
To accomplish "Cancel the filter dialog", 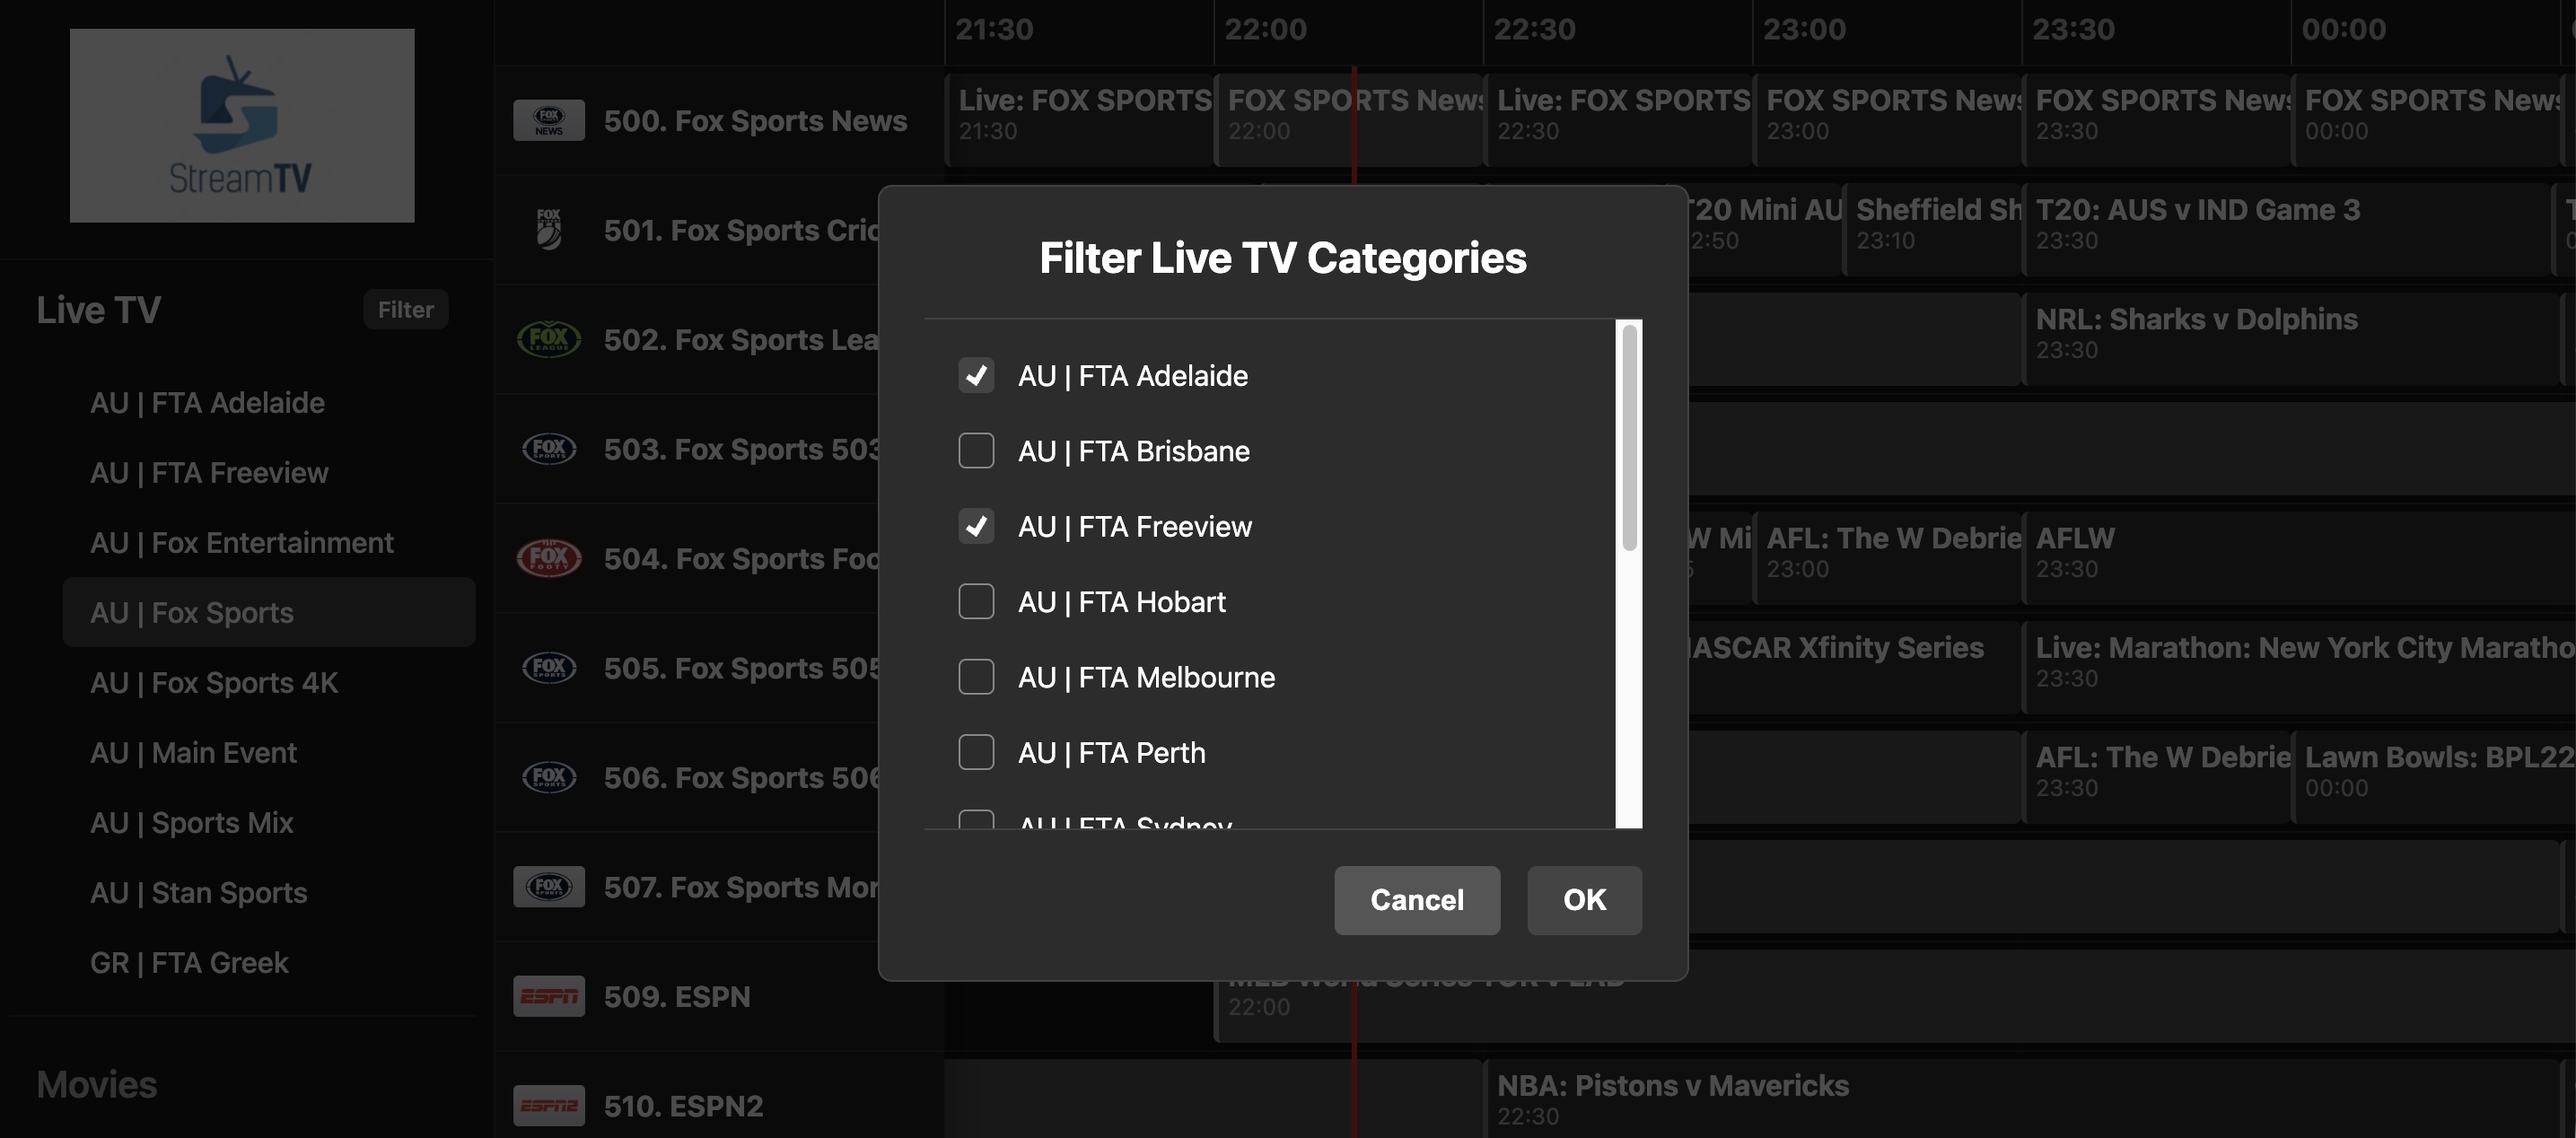I will [1417, 900].
